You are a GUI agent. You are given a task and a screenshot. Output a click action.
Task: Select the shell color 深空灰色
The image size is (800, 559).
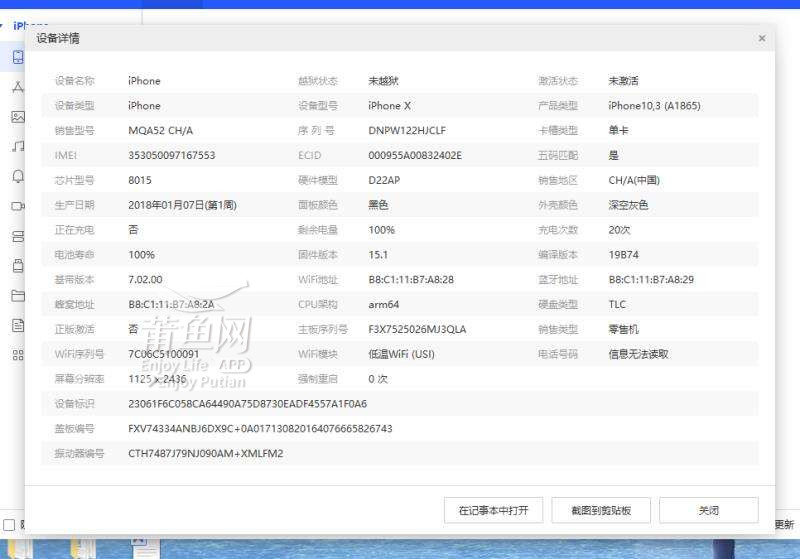[628, 205]
